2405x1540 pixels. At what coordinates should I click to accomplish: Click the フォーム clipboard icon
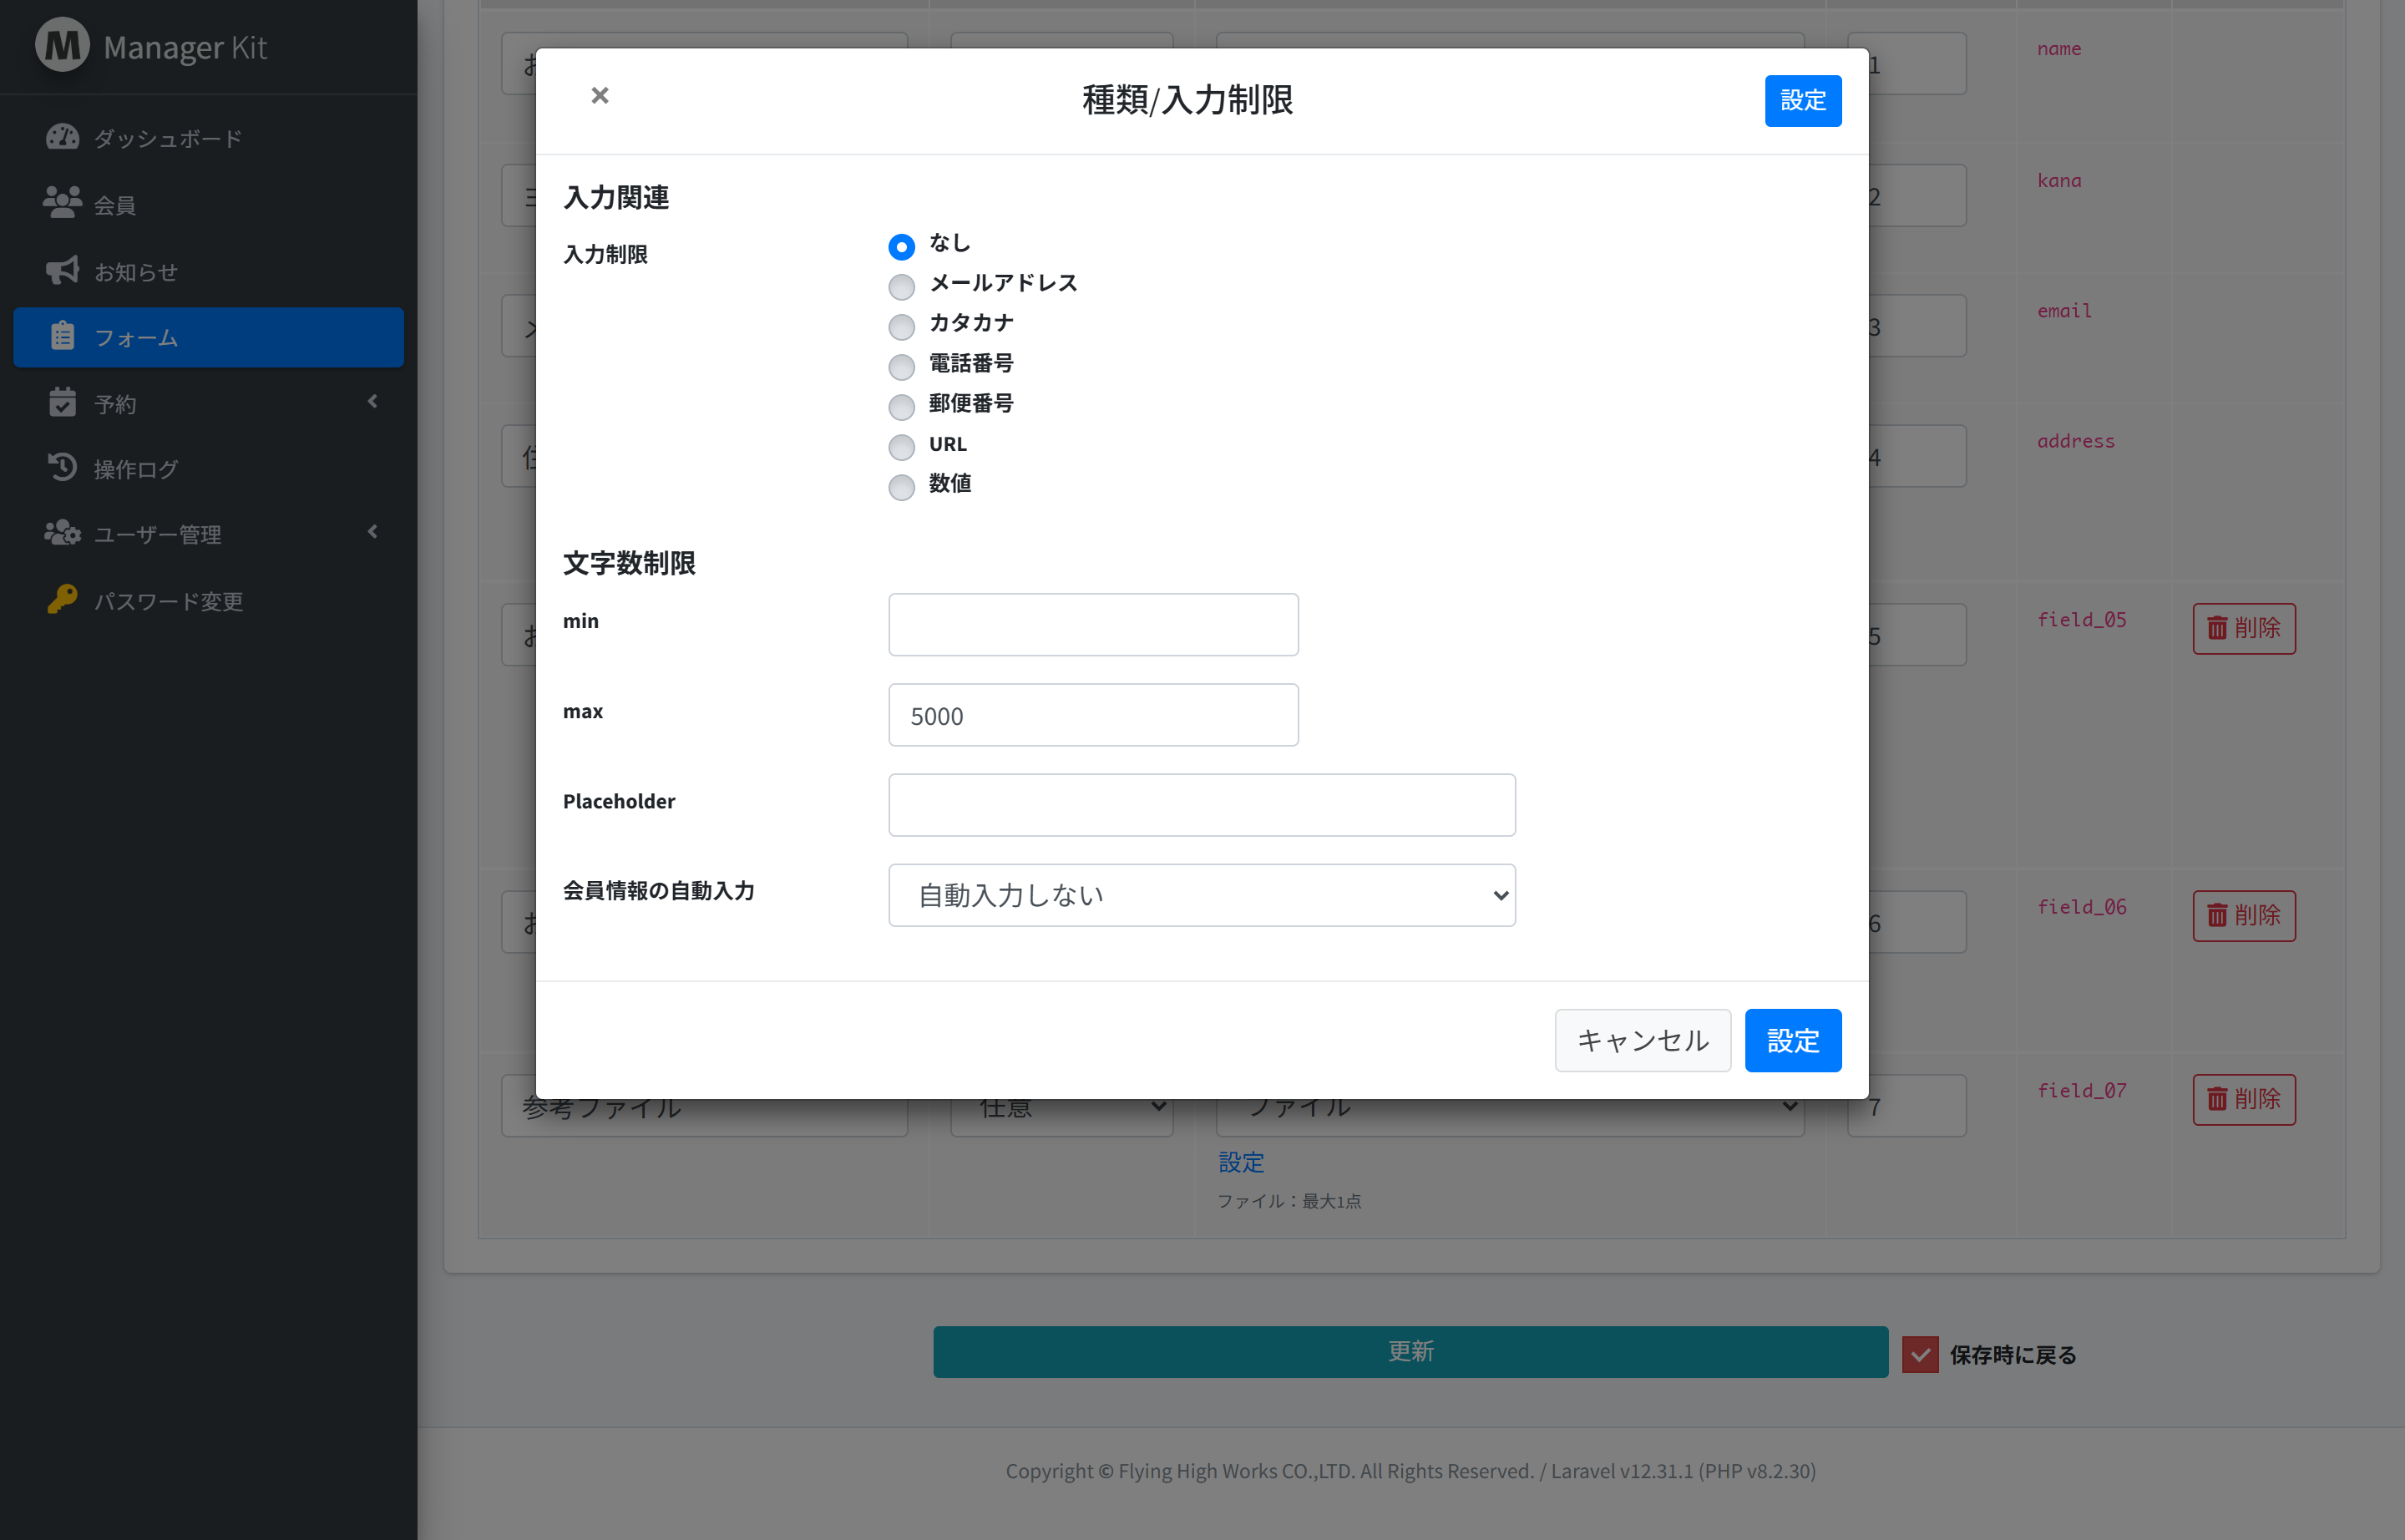click(x=62, y=336)
